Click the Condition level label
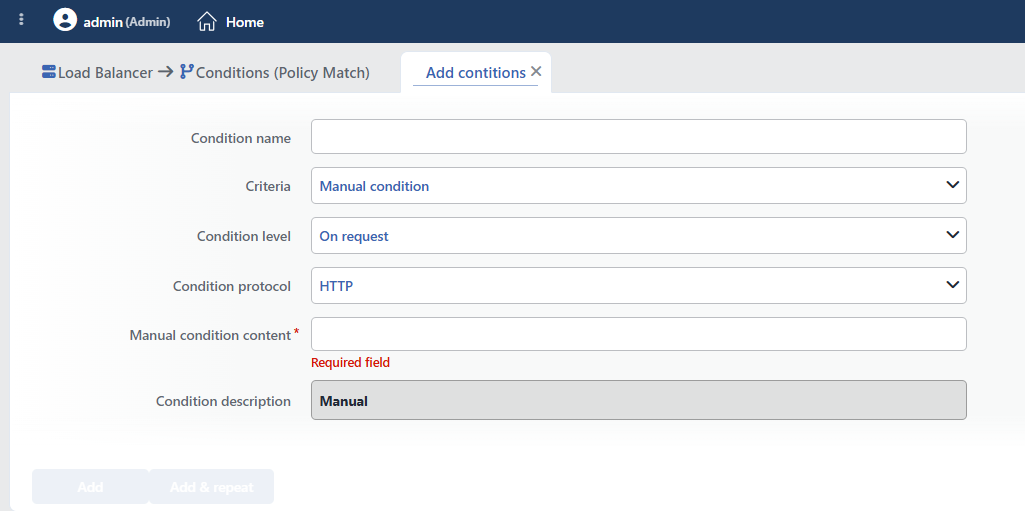1025x511 pixels. [244, 237]
